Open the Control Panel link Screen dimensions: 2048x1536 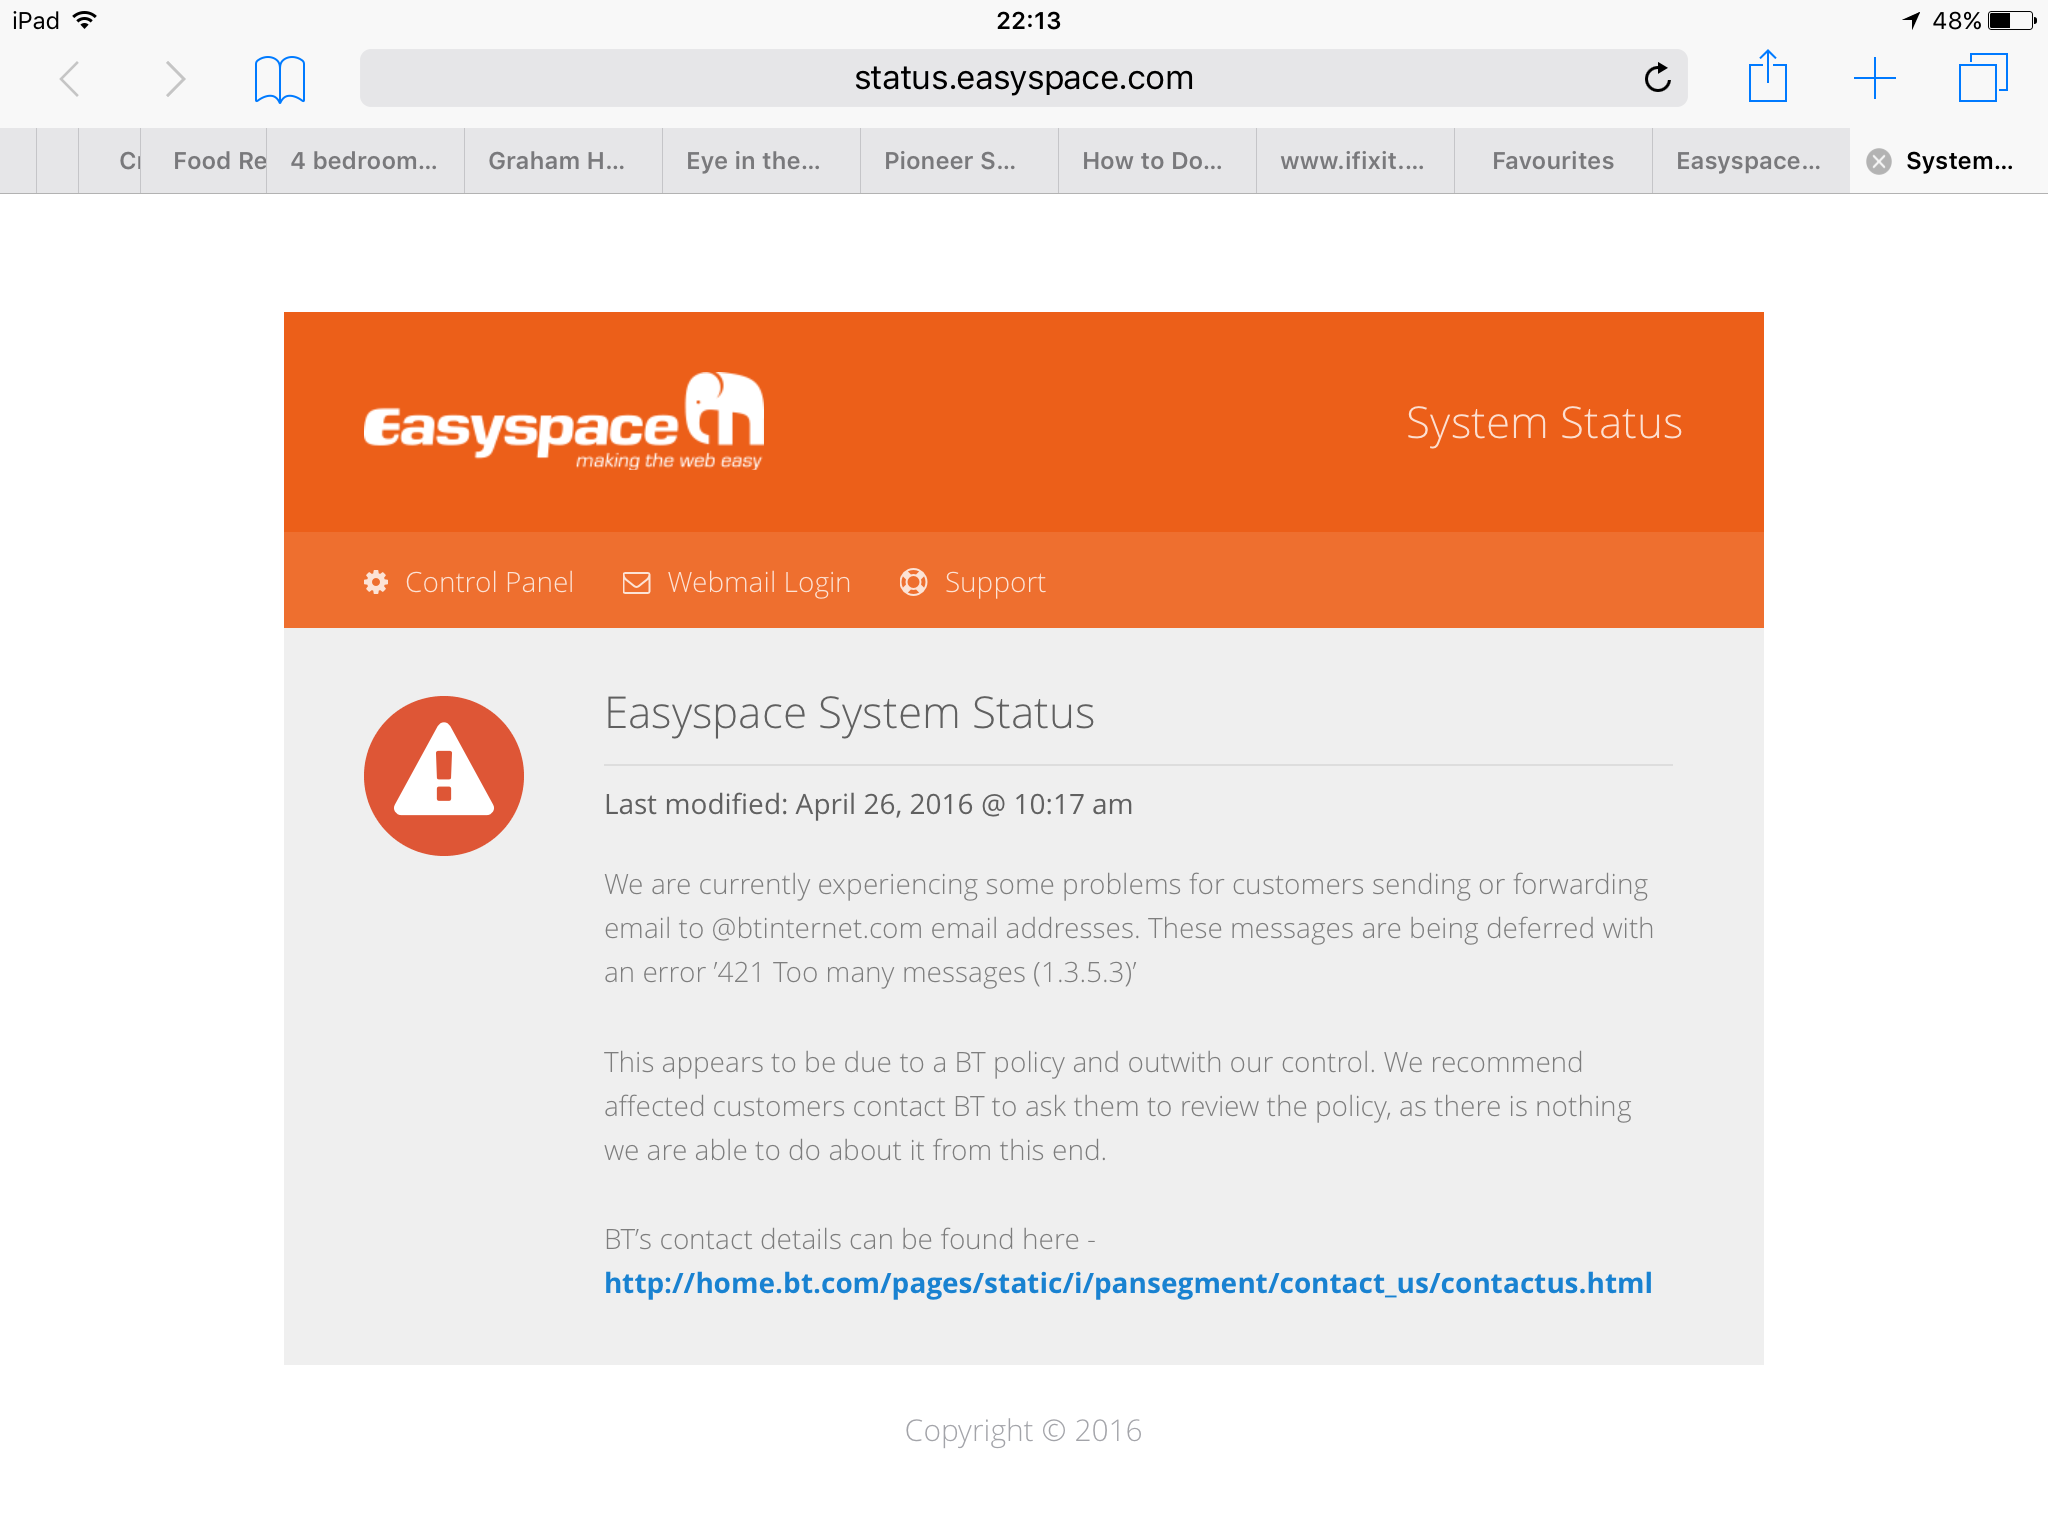(x=469, y=582)
